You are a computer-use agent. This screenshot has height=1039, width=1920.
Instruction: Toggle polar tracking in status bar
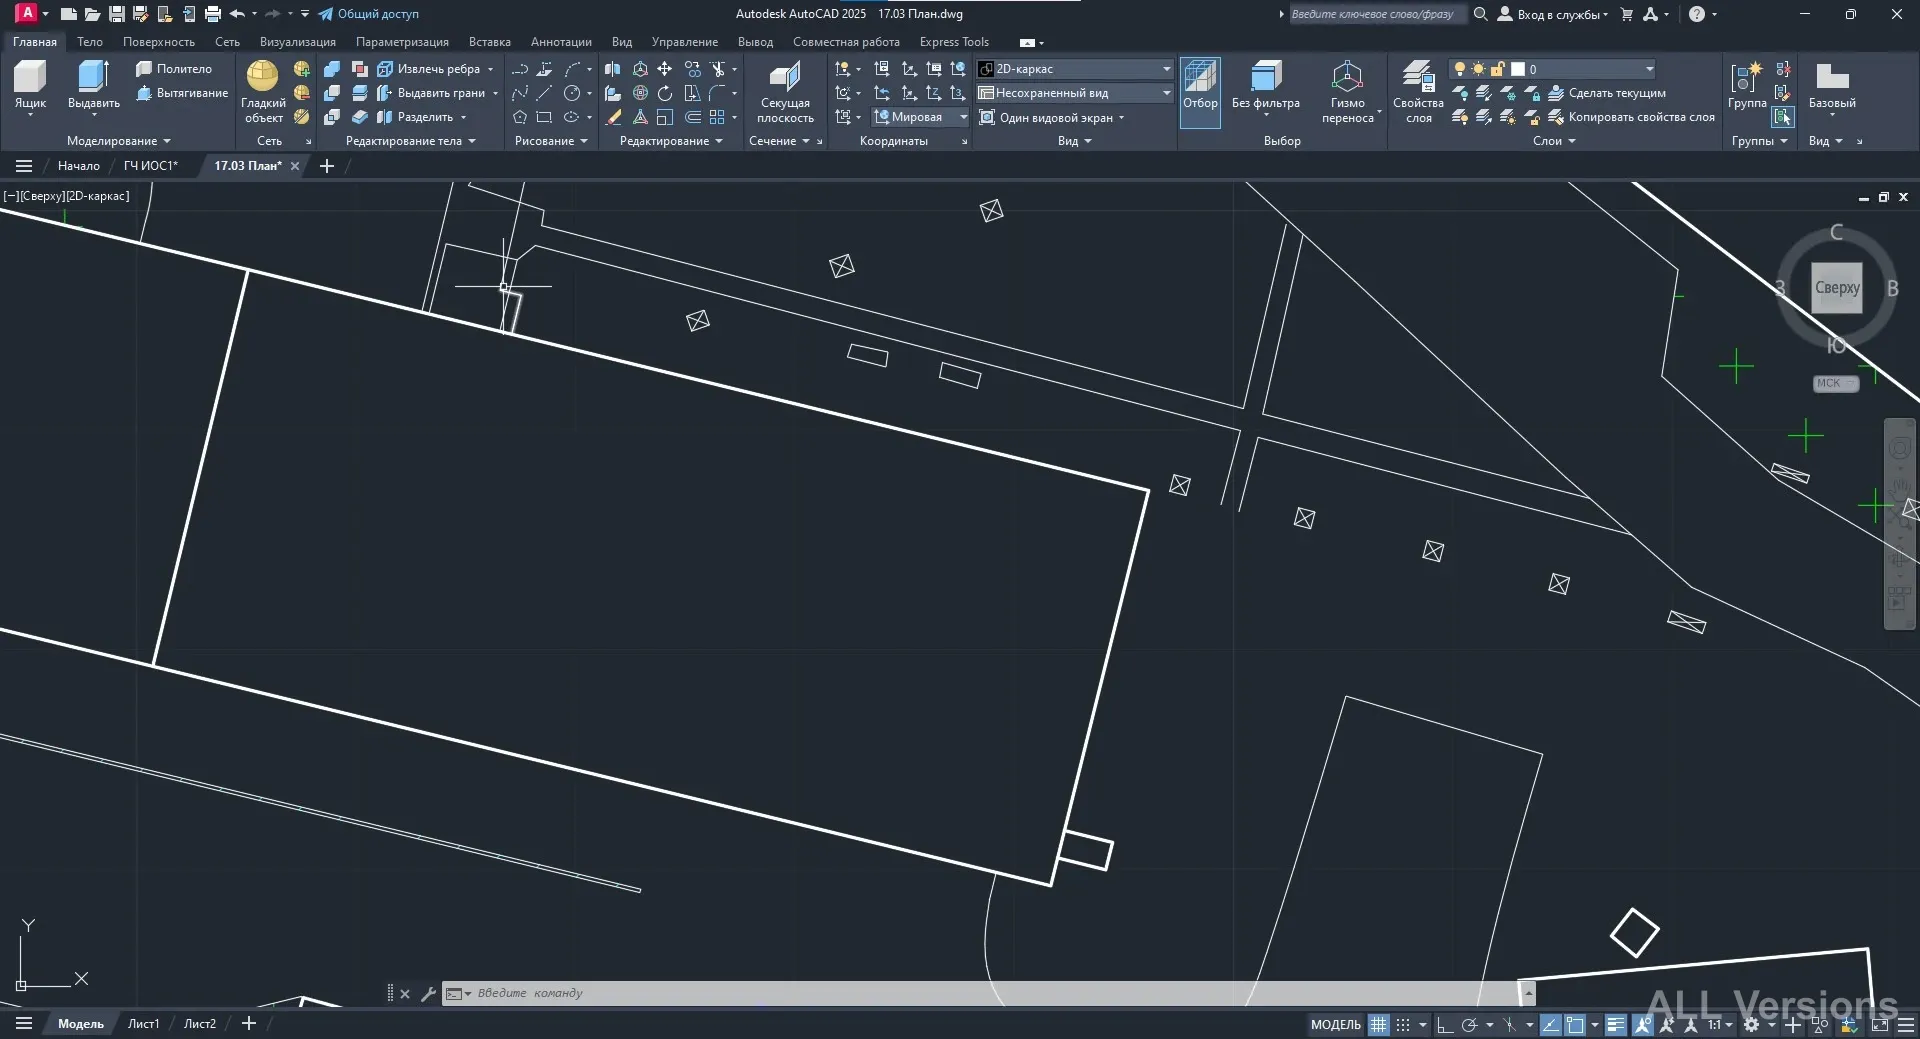click(x=1469, y=1024)
